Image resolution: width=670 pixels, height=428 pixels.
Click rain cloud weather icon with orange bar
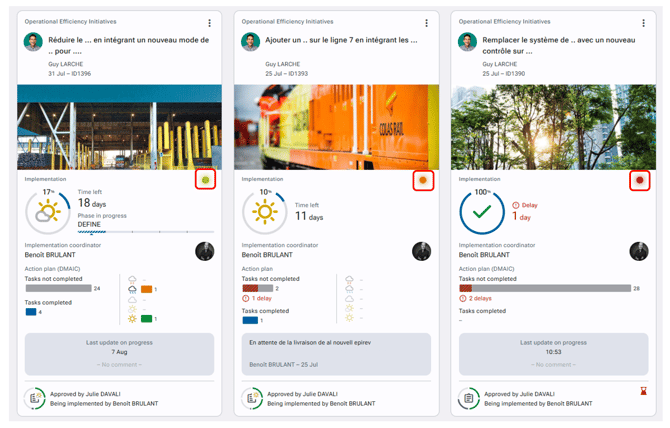tap(132, 290)
